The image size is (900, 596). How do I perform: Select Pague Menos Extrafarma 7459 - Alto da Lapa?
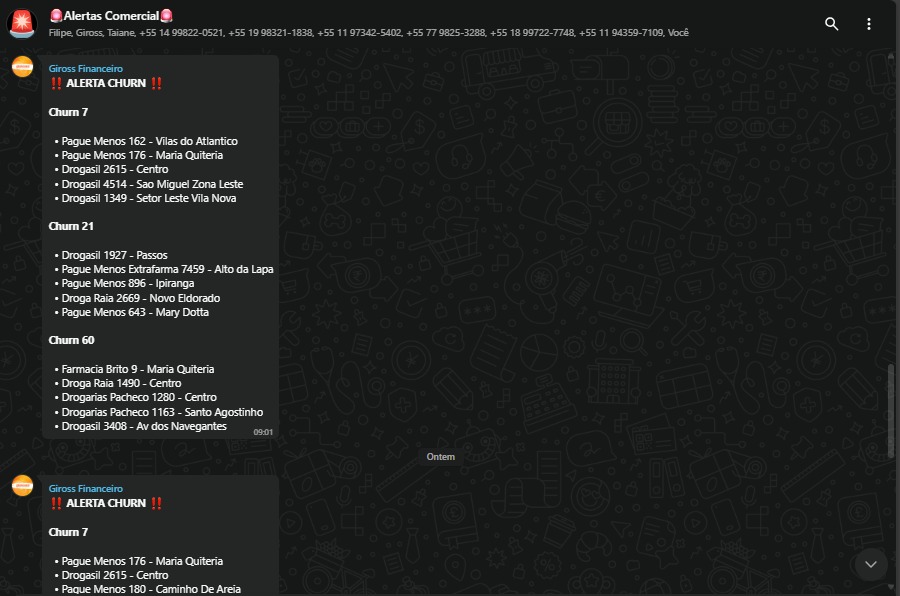[168, 269]
